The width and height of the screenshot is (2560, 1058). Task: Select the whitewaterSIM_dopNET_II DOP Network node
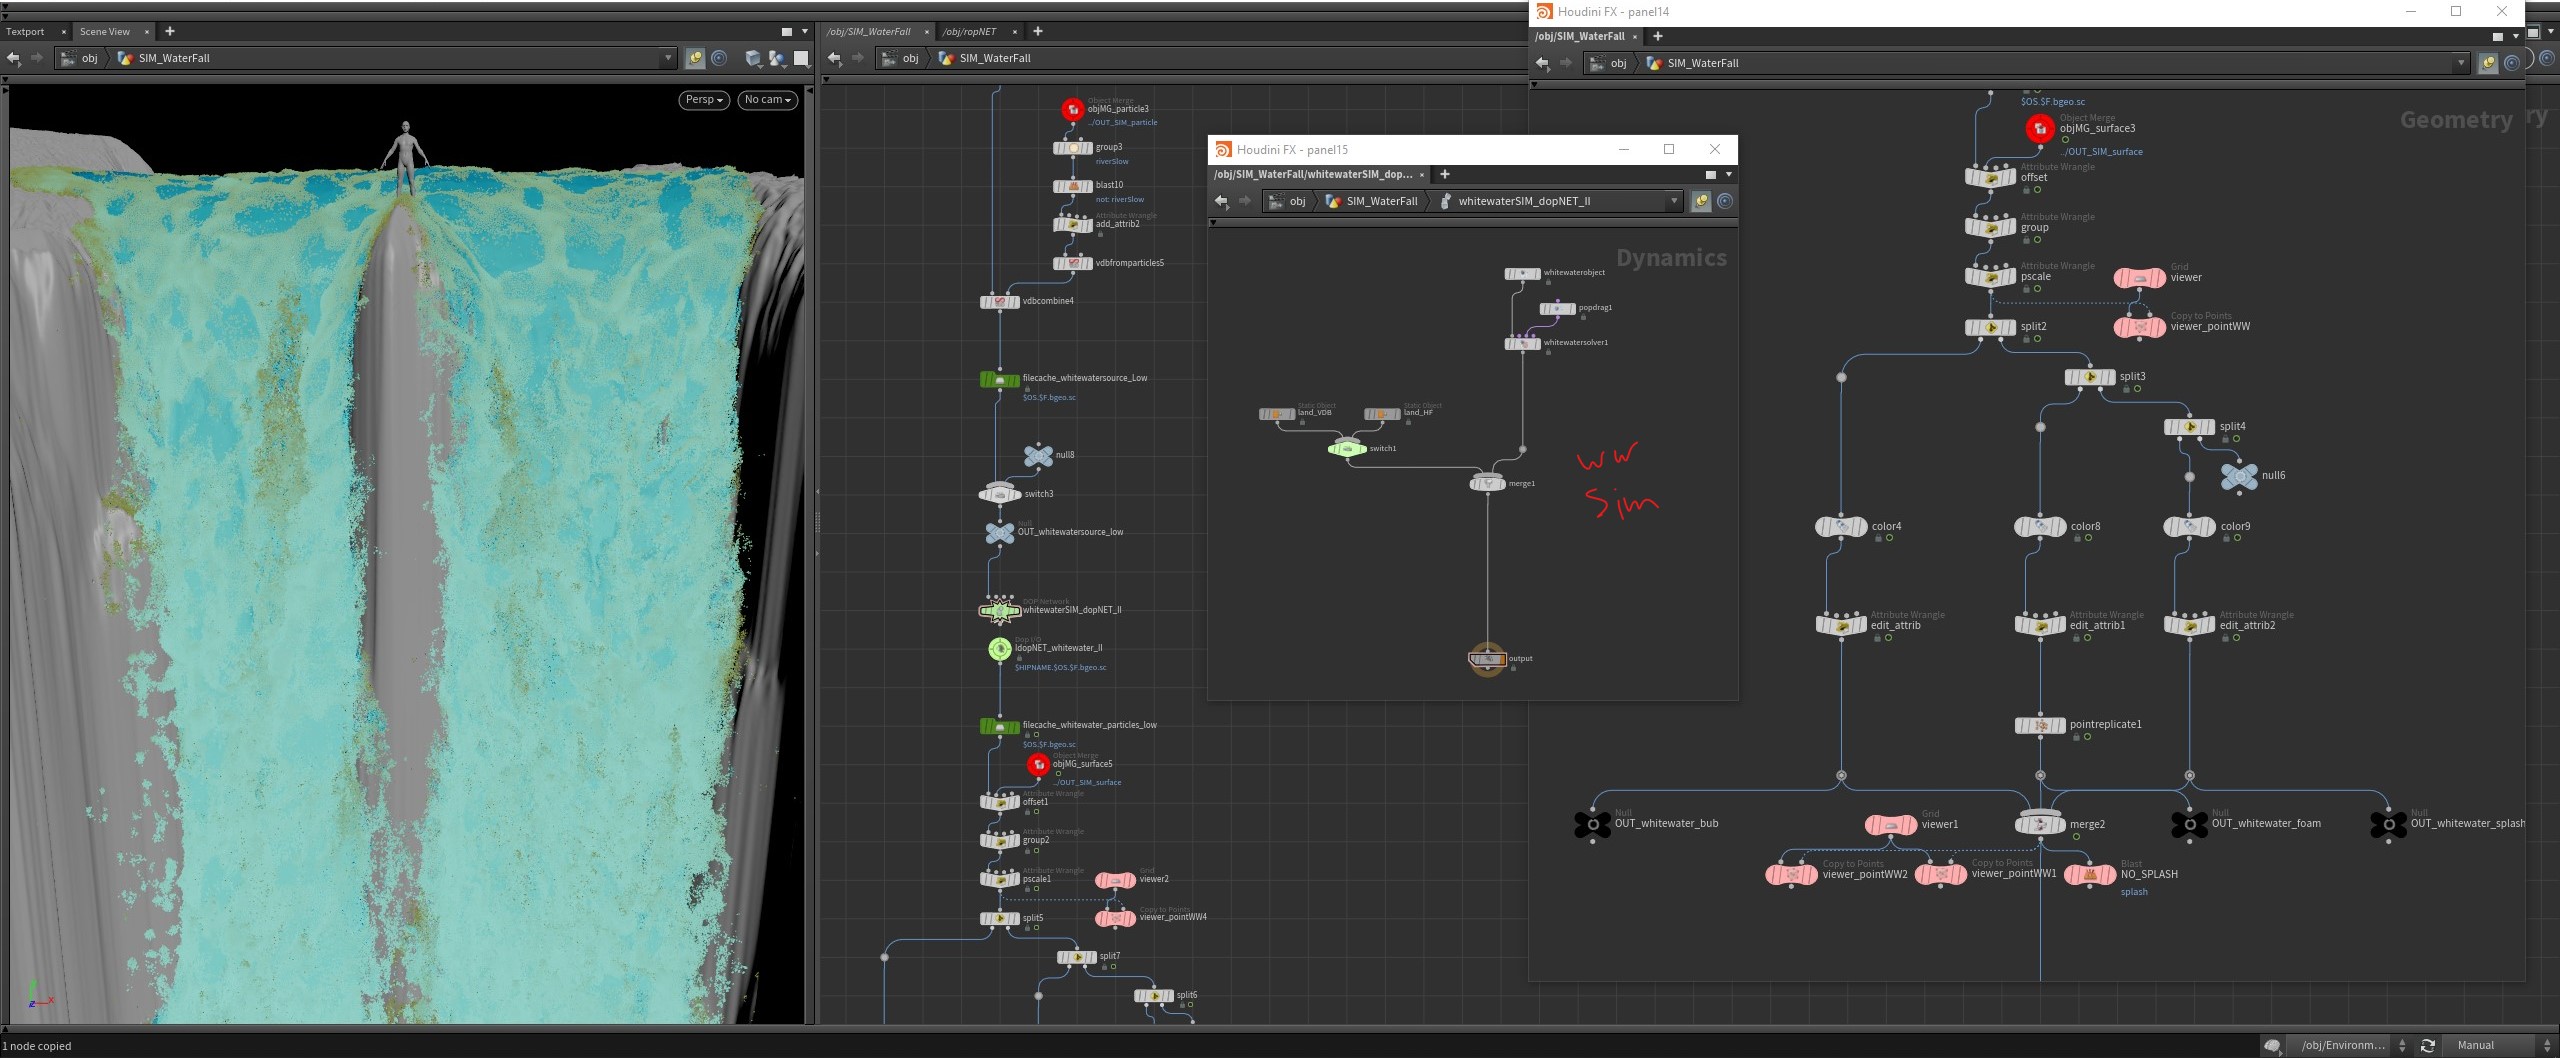[x=999, y=610]
